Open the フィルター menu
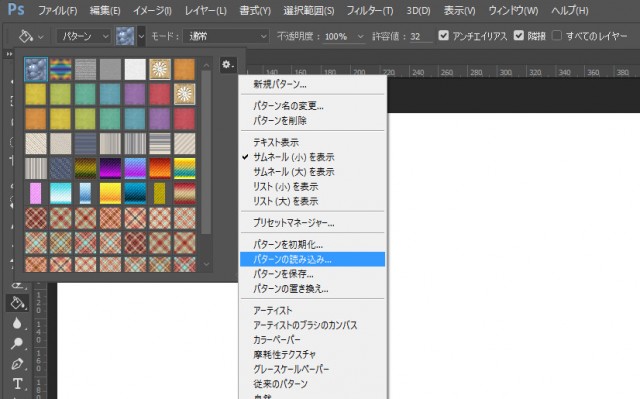Screen dimensions: 640x399 pos(370,11)
